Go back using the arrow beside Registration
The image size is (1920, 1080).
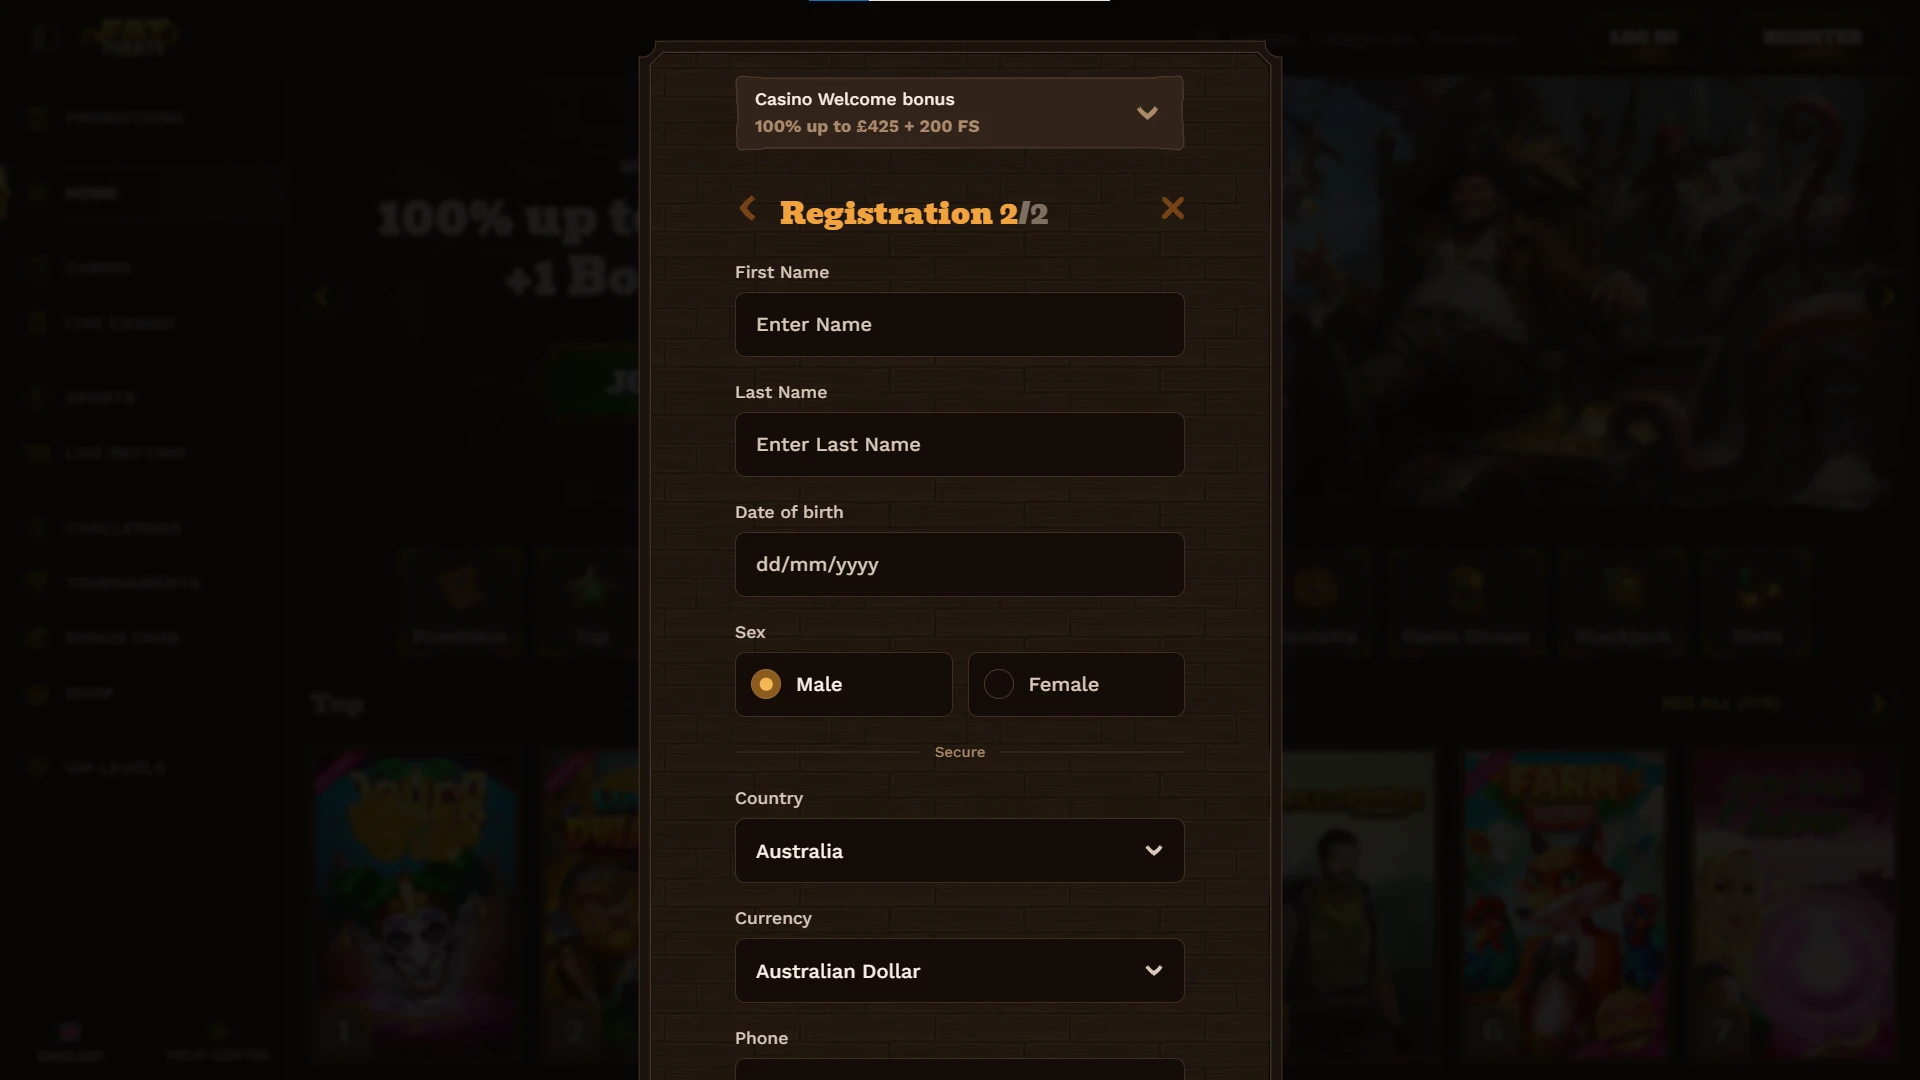(747, 208)
